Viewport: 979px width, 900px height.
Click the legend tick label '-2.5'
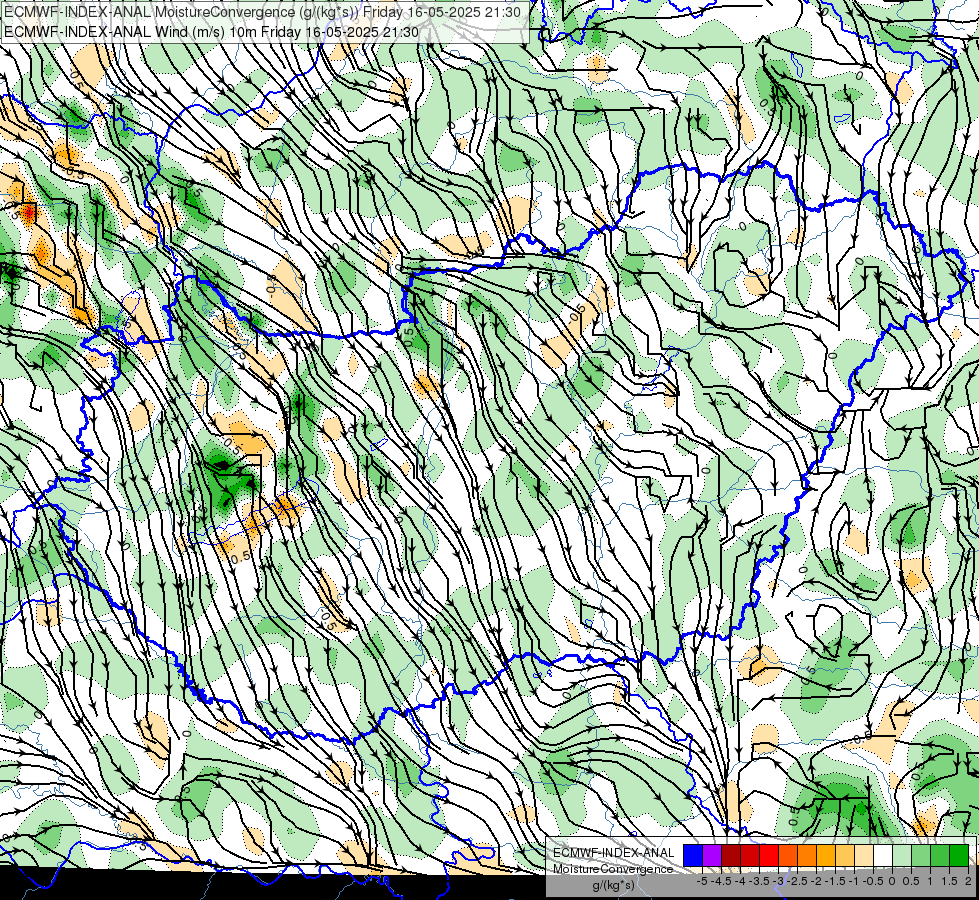pos(797,881)
